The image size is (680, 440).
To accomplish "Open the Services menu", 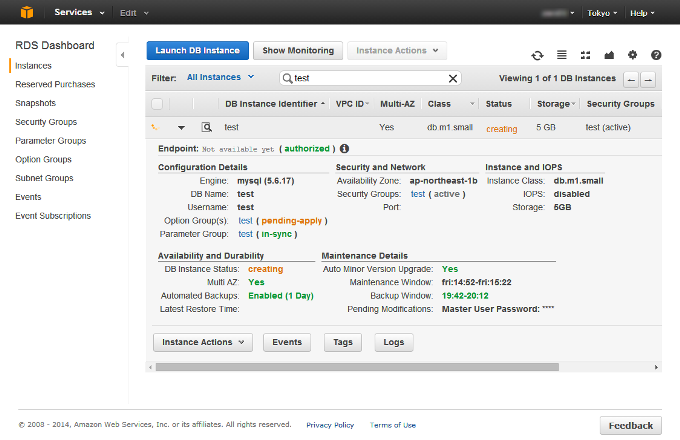I will click(79, 12).
